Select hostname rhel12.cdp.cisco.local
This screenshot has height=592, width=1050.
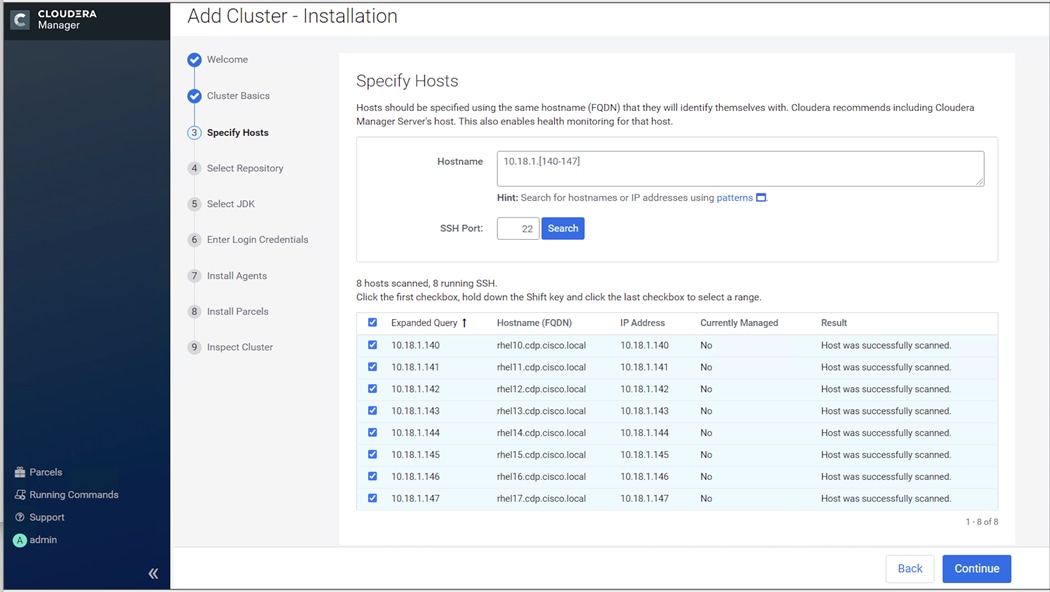541,389
